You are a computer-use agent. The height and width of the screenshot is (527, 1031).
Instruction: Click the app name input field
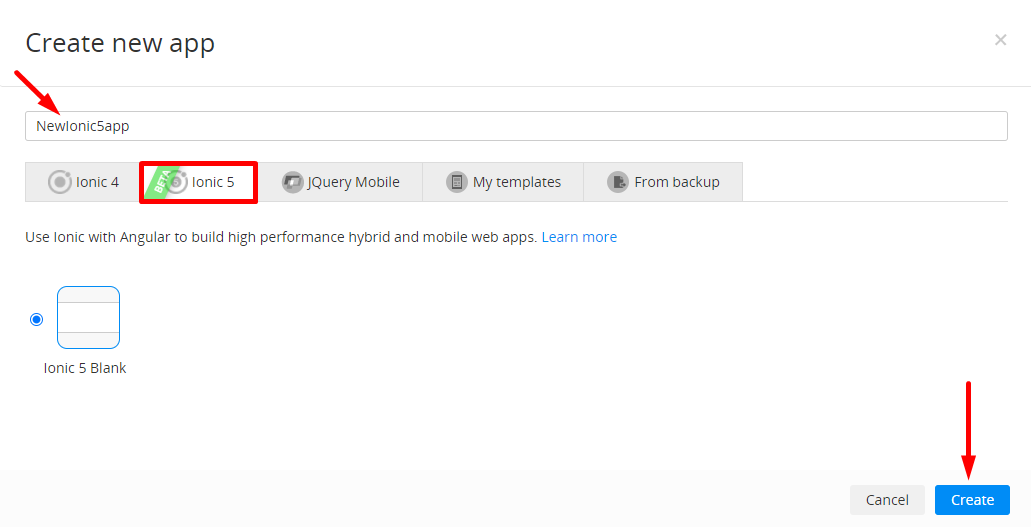pyautogui.click(x=516, y=126)
